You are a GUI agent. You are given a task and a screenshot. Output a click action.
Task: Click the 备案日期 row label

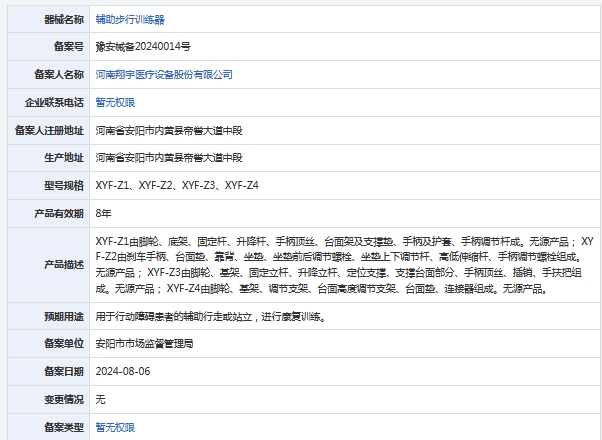click(x=64, y=371)
